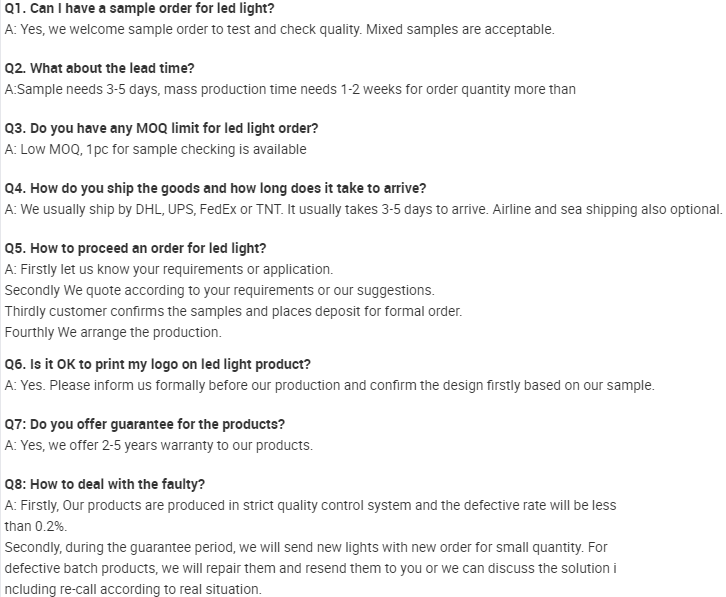The width and height of the screenshot is (726, 597).
Task: Click the Thirdly customer confirms samples line
Action: [x=234, y=311]
